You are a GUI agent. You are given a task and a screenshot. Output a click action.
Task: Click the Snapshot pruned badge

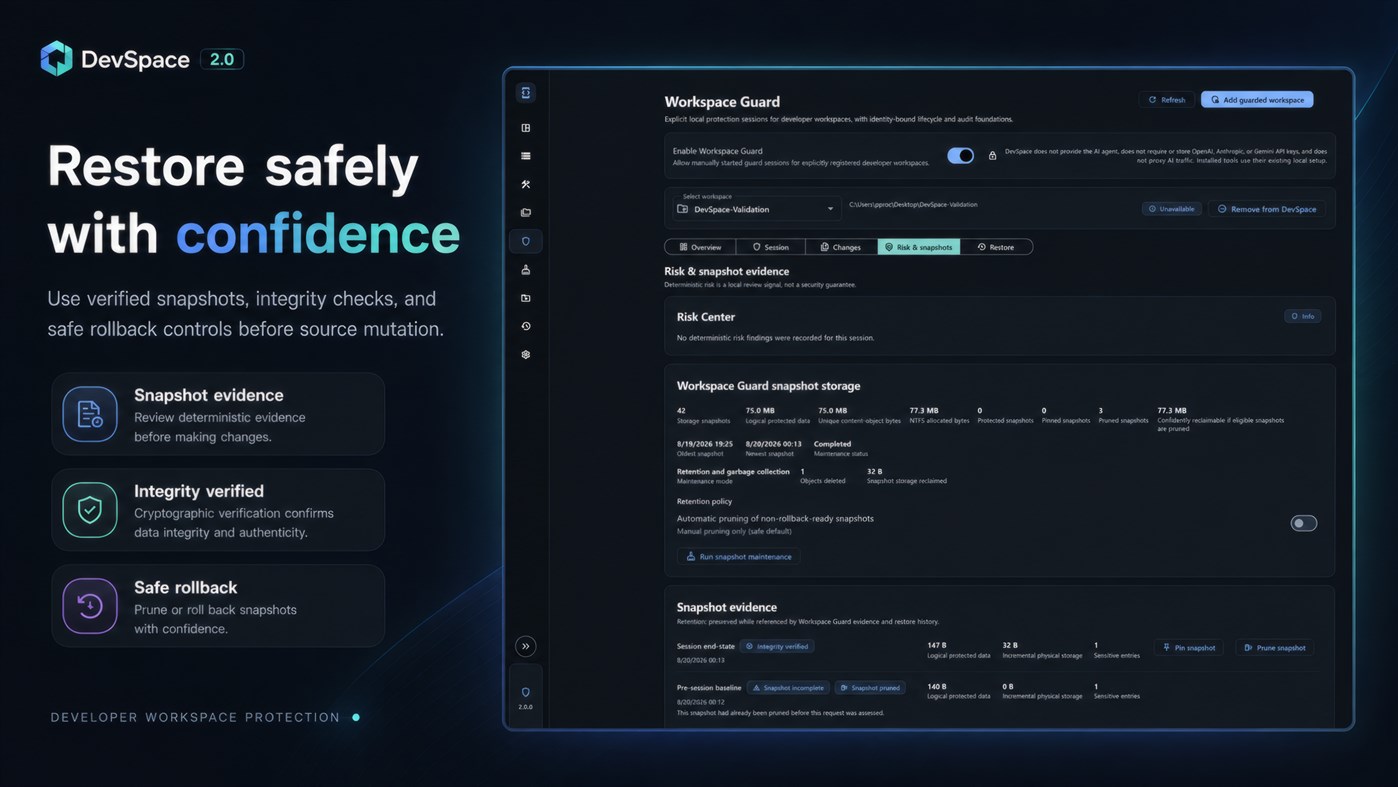870,688
